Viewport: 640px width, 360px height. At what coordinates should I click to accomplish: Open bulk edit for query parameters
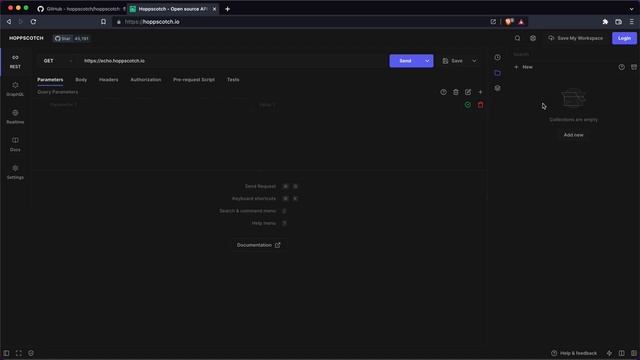click(468, 92)
